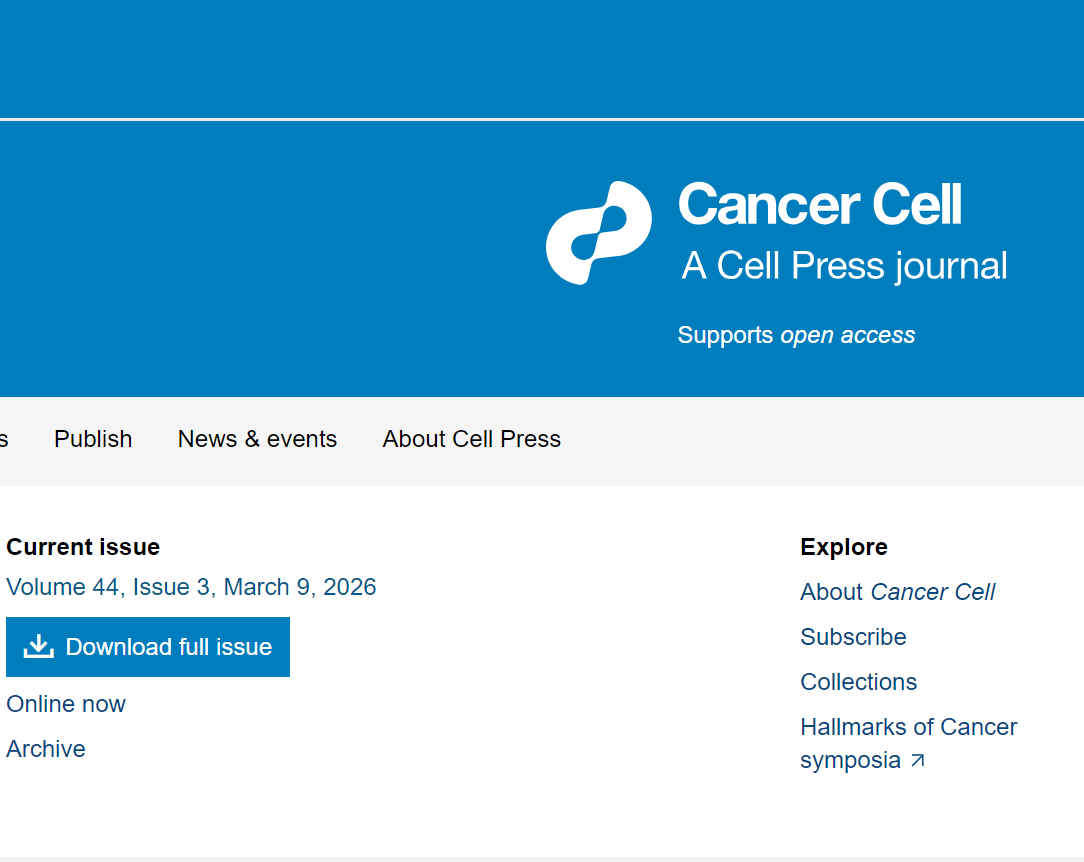This screenshot has height=862, width=1084.
Task: View the Collections page
Action: point(858,682)
